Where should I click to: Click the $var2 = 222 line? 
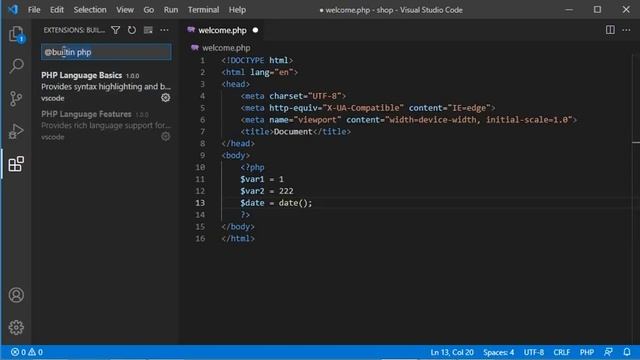(x=267, y=191)
